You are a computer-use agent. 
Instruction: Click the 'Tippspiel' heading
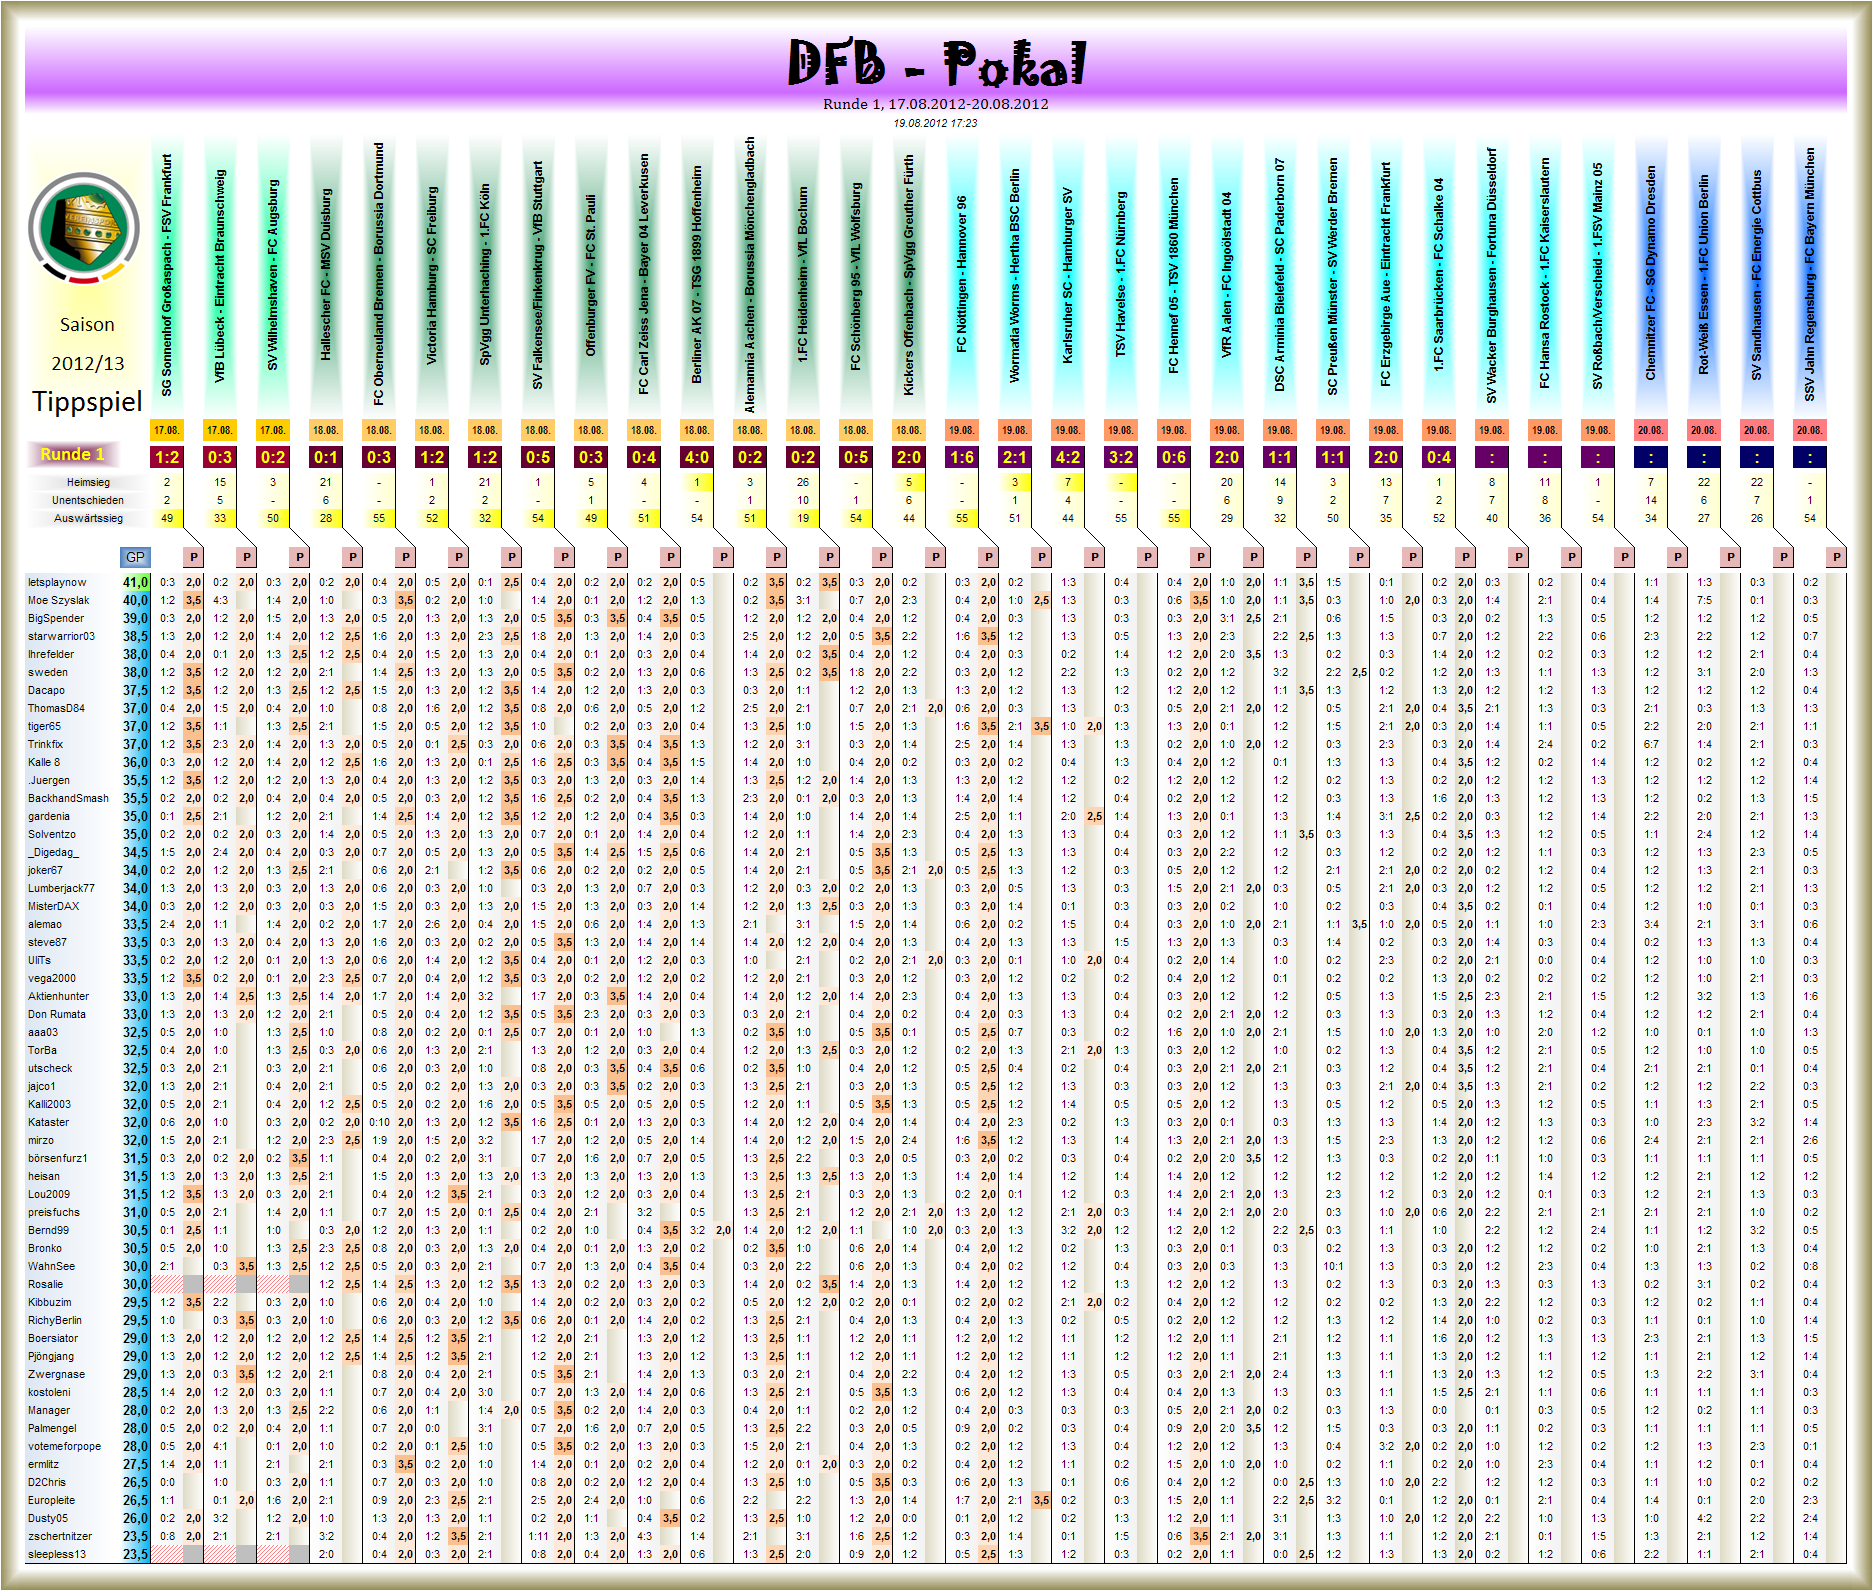pyautogui.click(x=87, y=402)
